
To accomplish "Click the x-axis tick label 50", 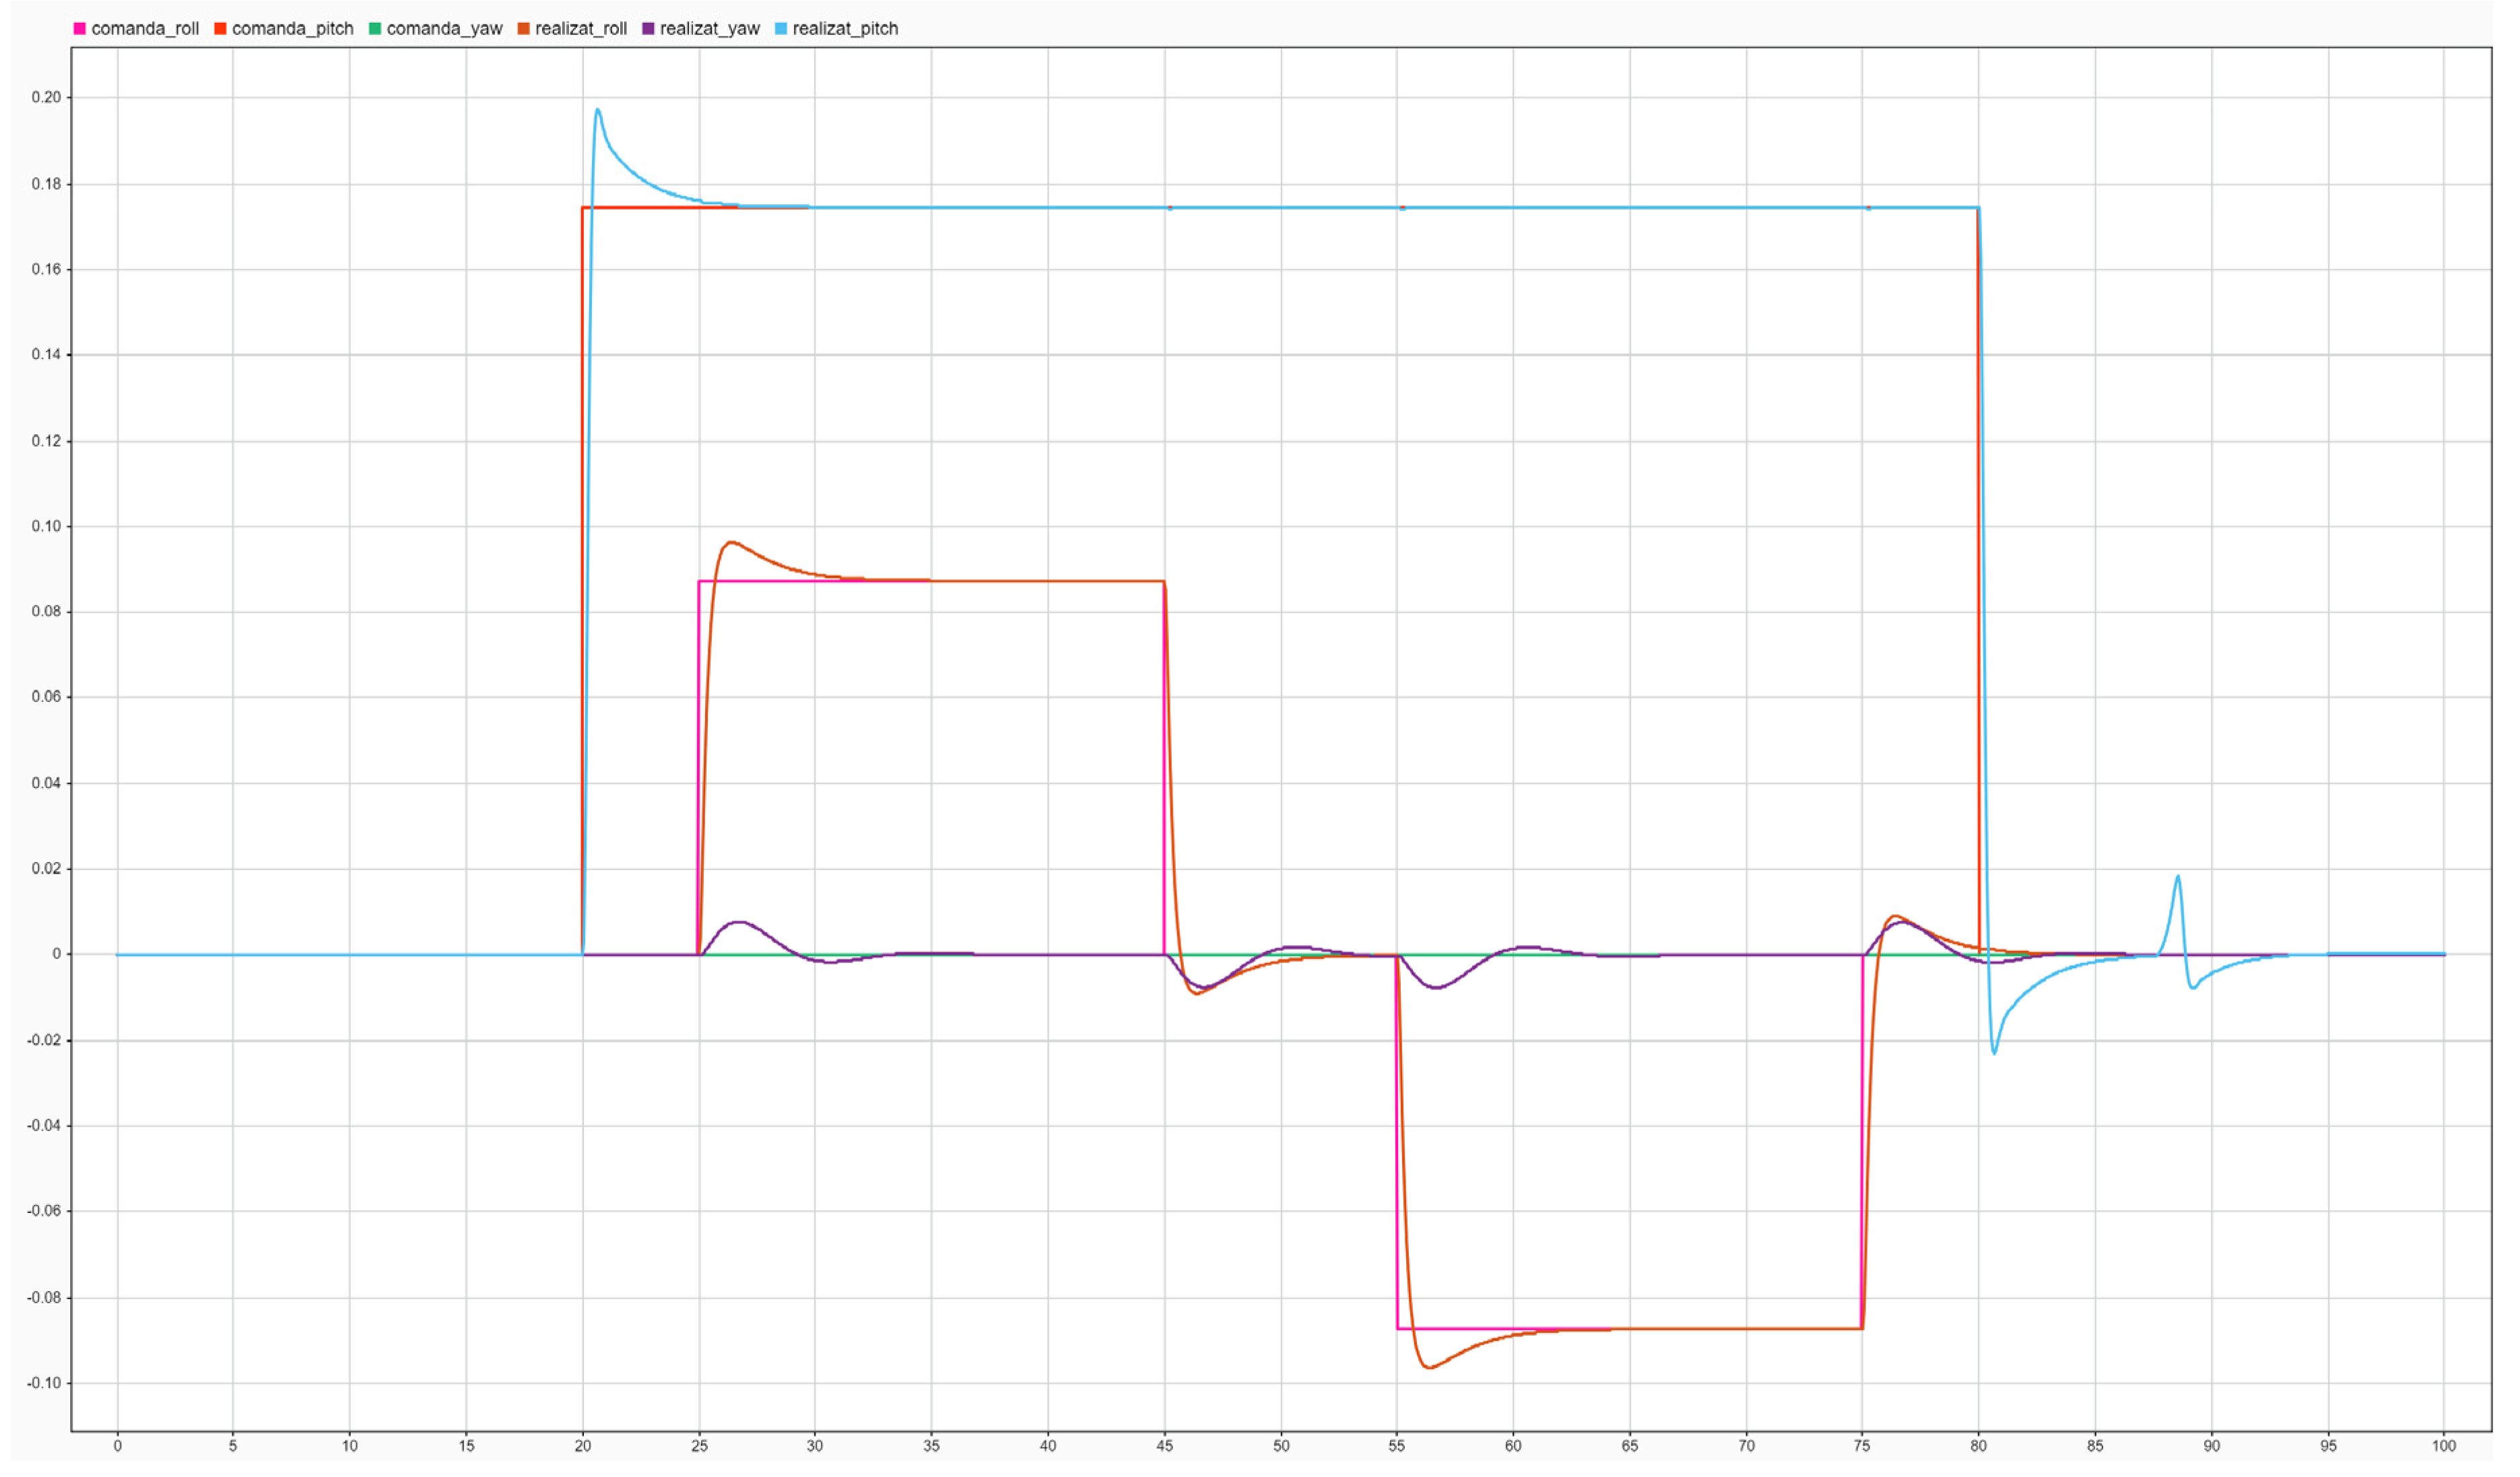I will (x=1281, y=1446).
